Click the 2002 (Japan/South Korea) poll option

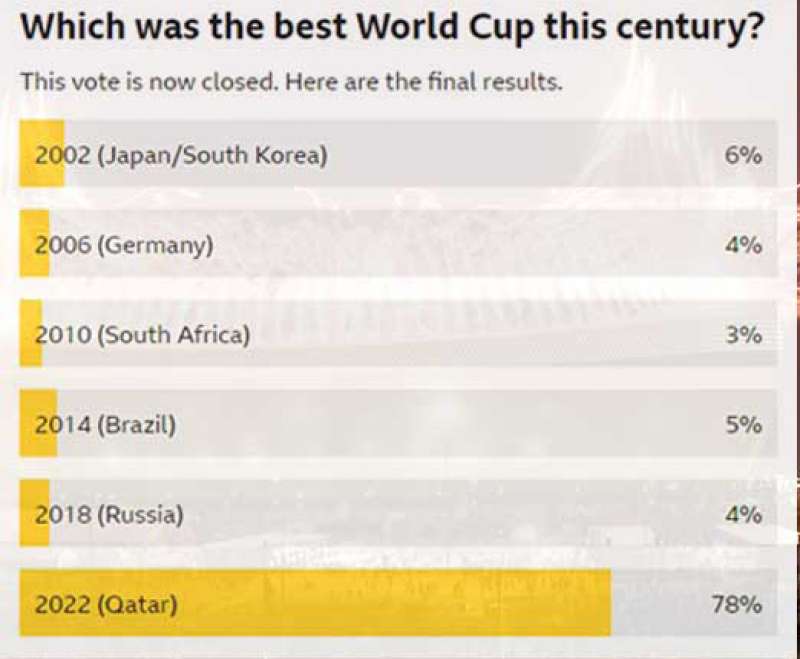(x=398, y=154)
